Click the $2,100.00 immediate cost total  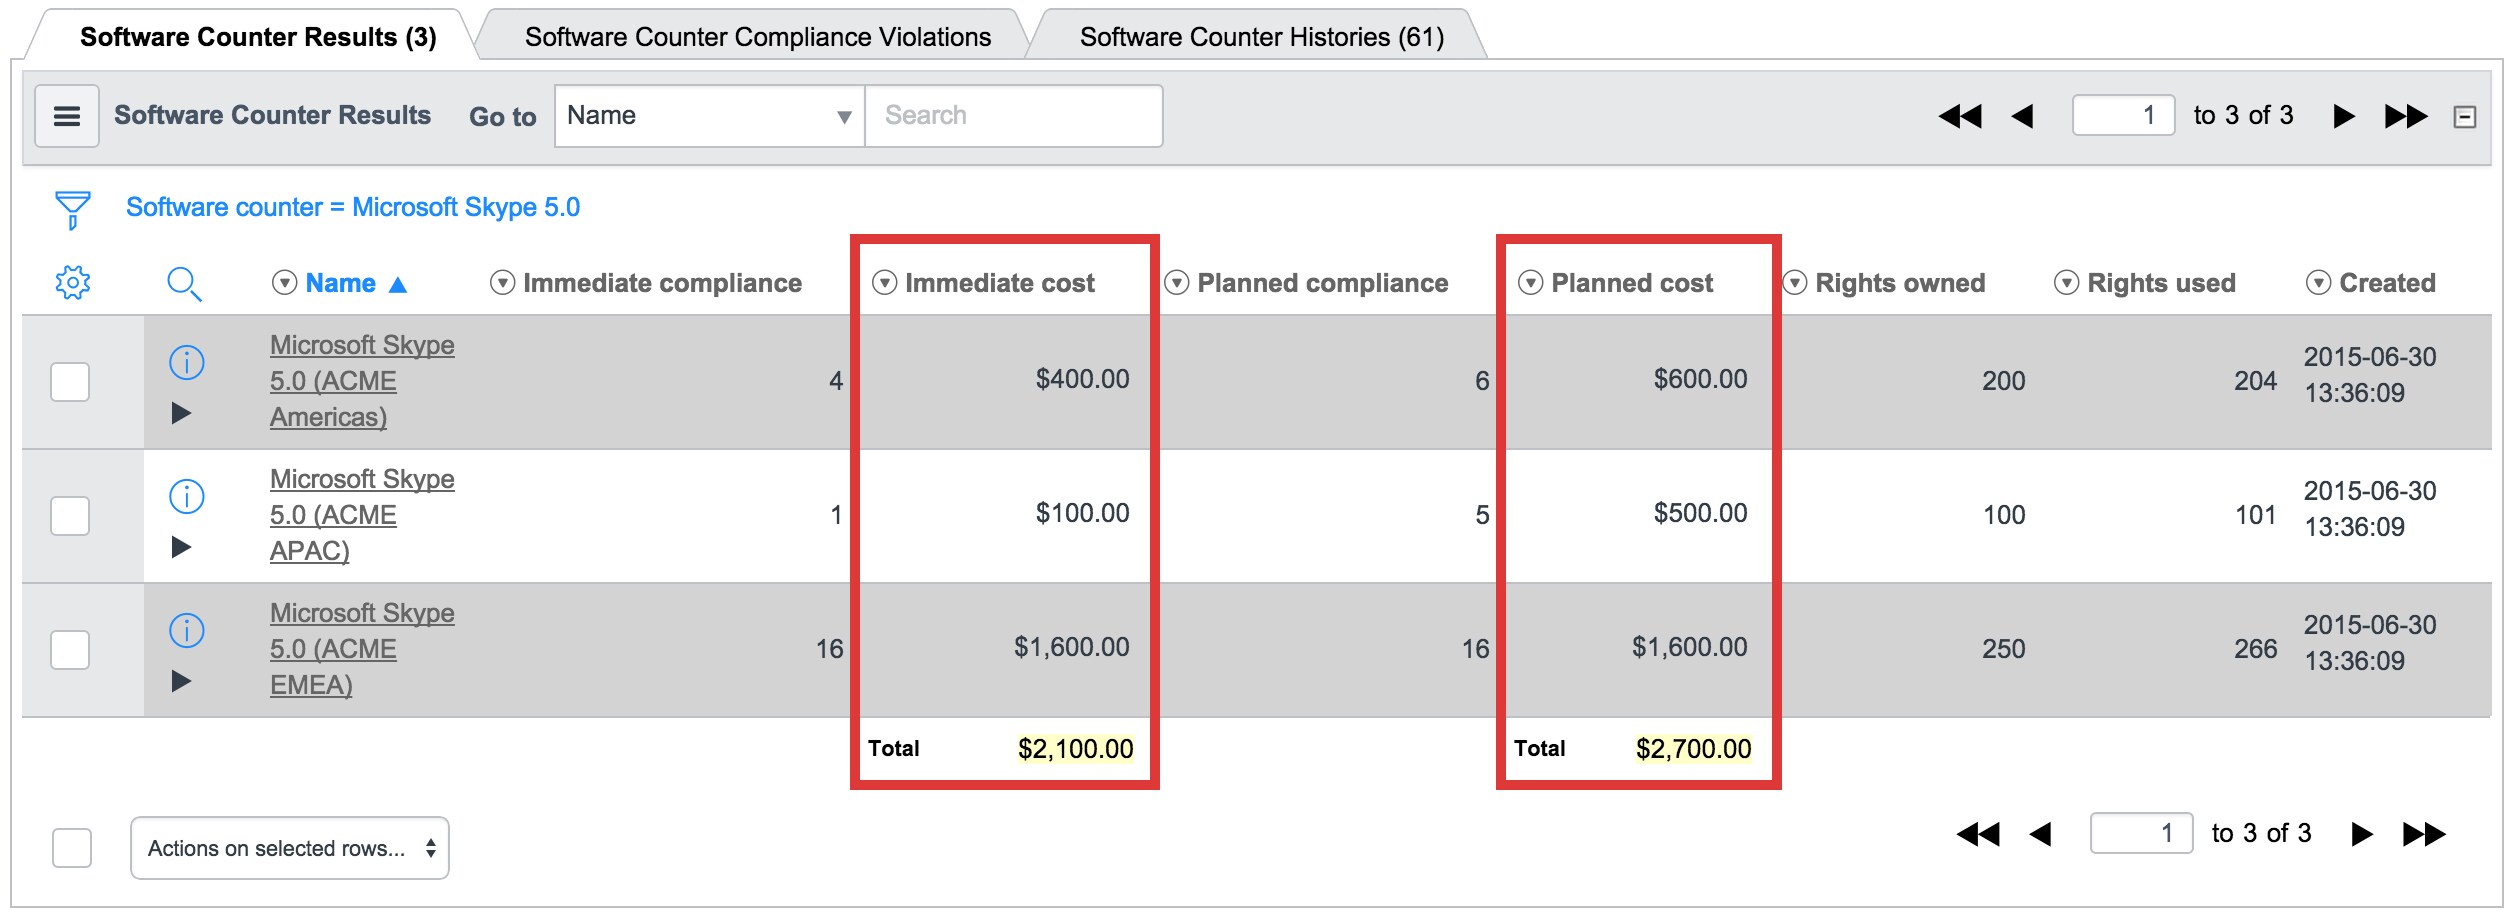point(1075,749)
